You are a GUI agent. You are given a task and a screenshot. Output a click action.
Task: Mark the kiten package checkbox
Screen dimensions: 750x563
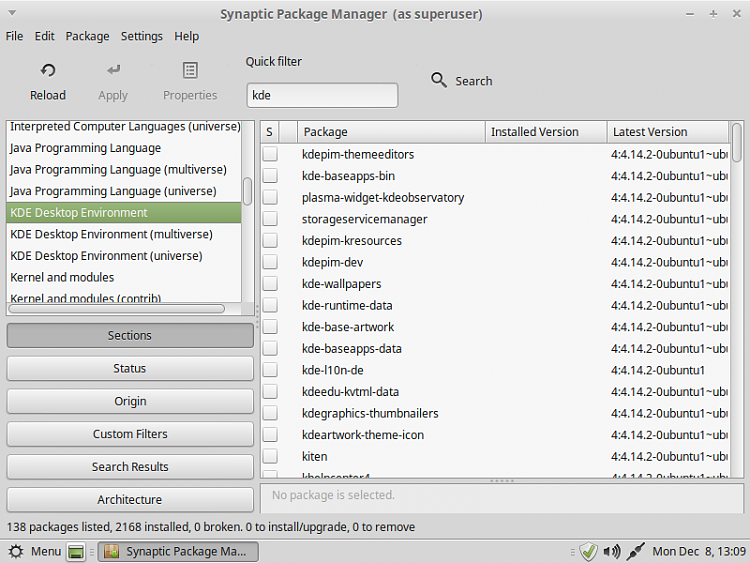[270, 456]
